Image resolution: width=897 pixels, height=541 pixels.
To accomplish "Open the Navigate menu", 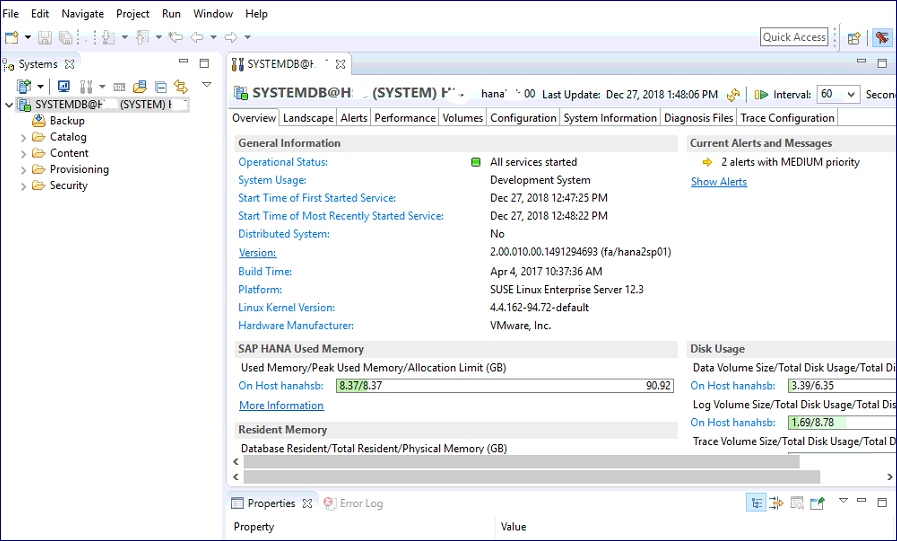I will coord(82,14).
